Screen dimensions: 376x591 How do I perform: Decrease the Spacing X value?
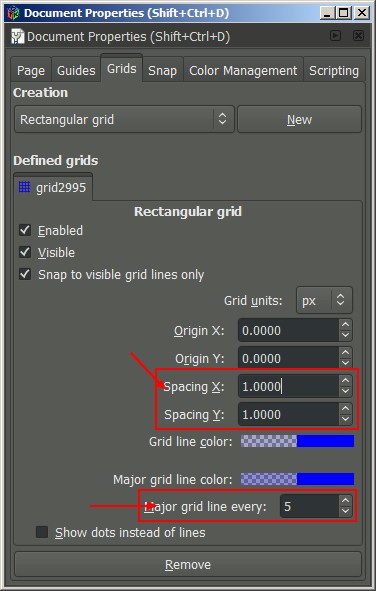(x=345, y=392)
